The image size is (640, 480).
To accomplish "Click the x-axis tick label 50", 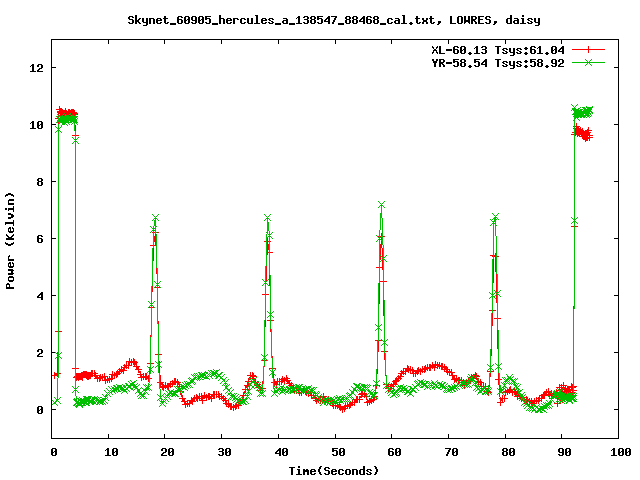I will [x=338, y=452].
